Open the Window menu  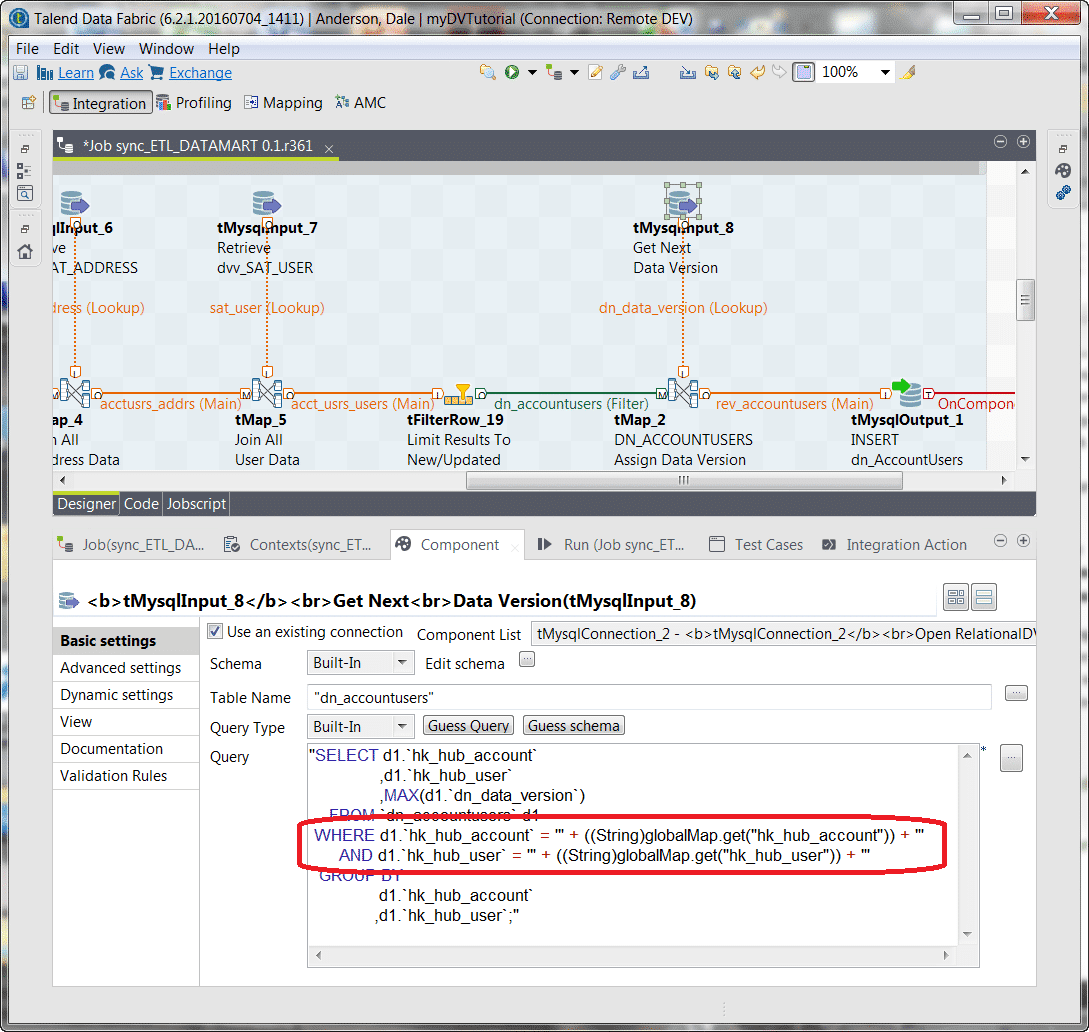tap(166, 48)
